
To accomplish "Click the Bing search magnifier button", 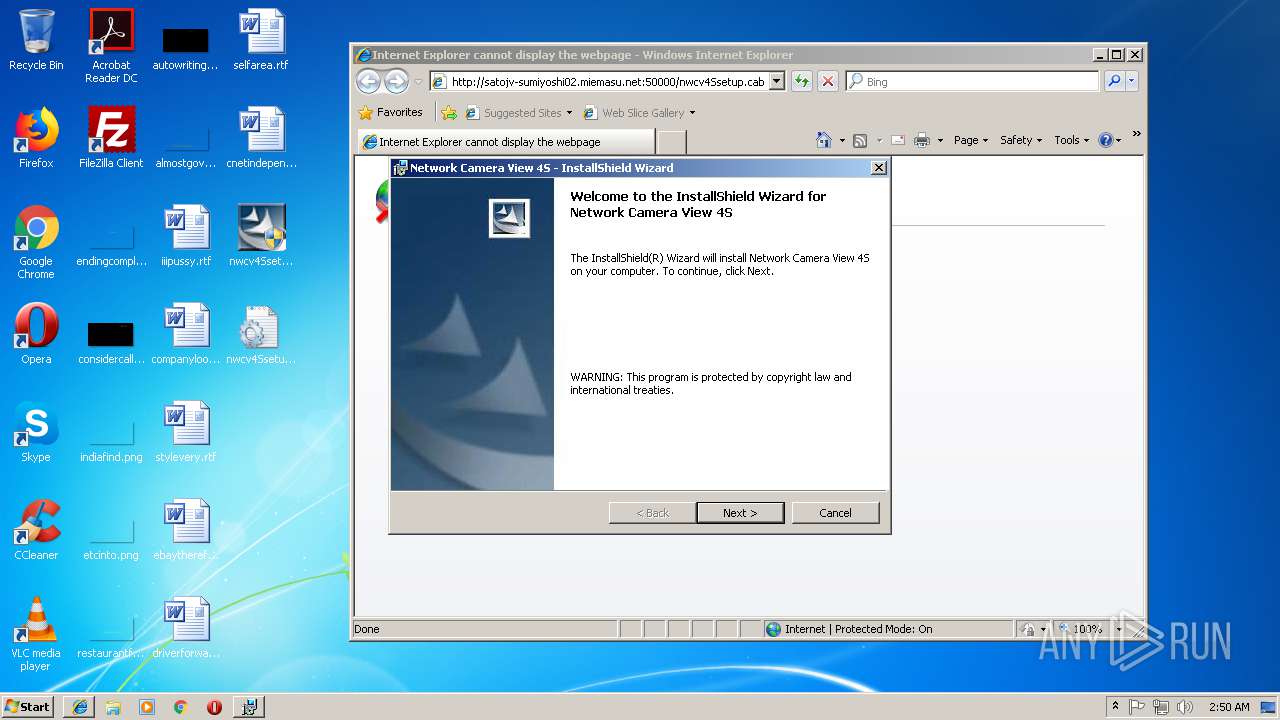I will (x=1114, y=82).
